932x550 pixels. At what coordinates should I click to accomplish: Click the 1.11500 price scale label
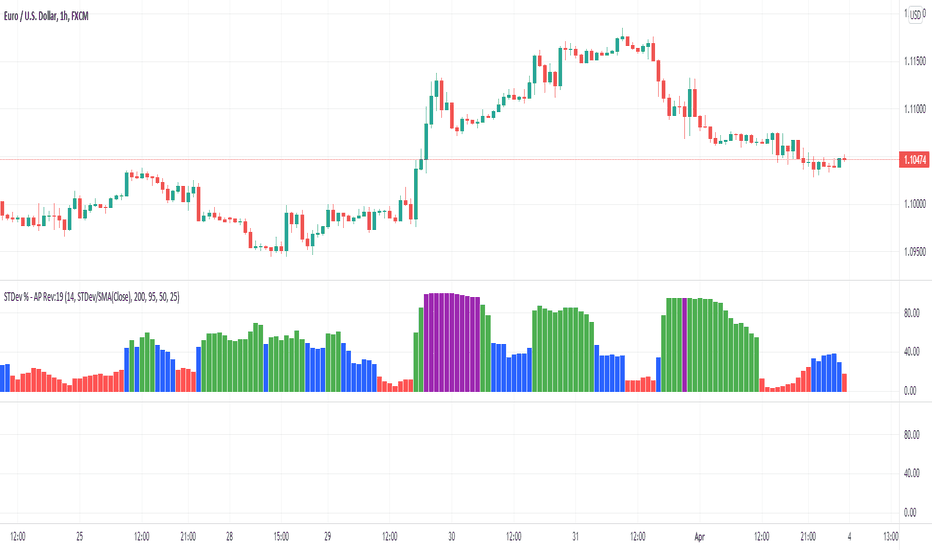click(915, 61)
